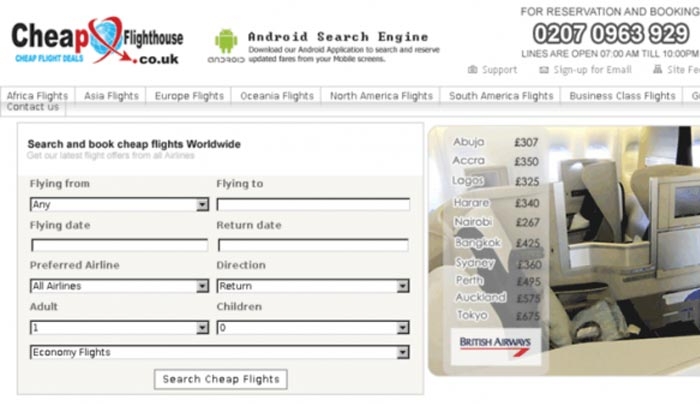Click the Search Cheap Flights button
This screenshot has height=404, width=700.
pyautogui.click(x=221, y=379)
